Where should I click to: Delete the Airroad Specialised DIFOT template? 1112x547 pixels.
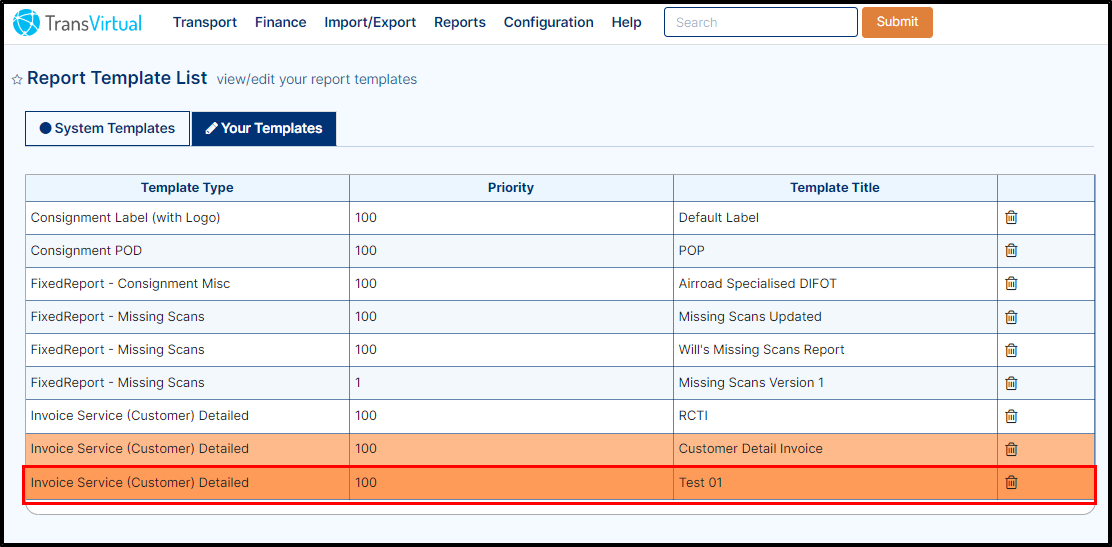[1011, 283]
